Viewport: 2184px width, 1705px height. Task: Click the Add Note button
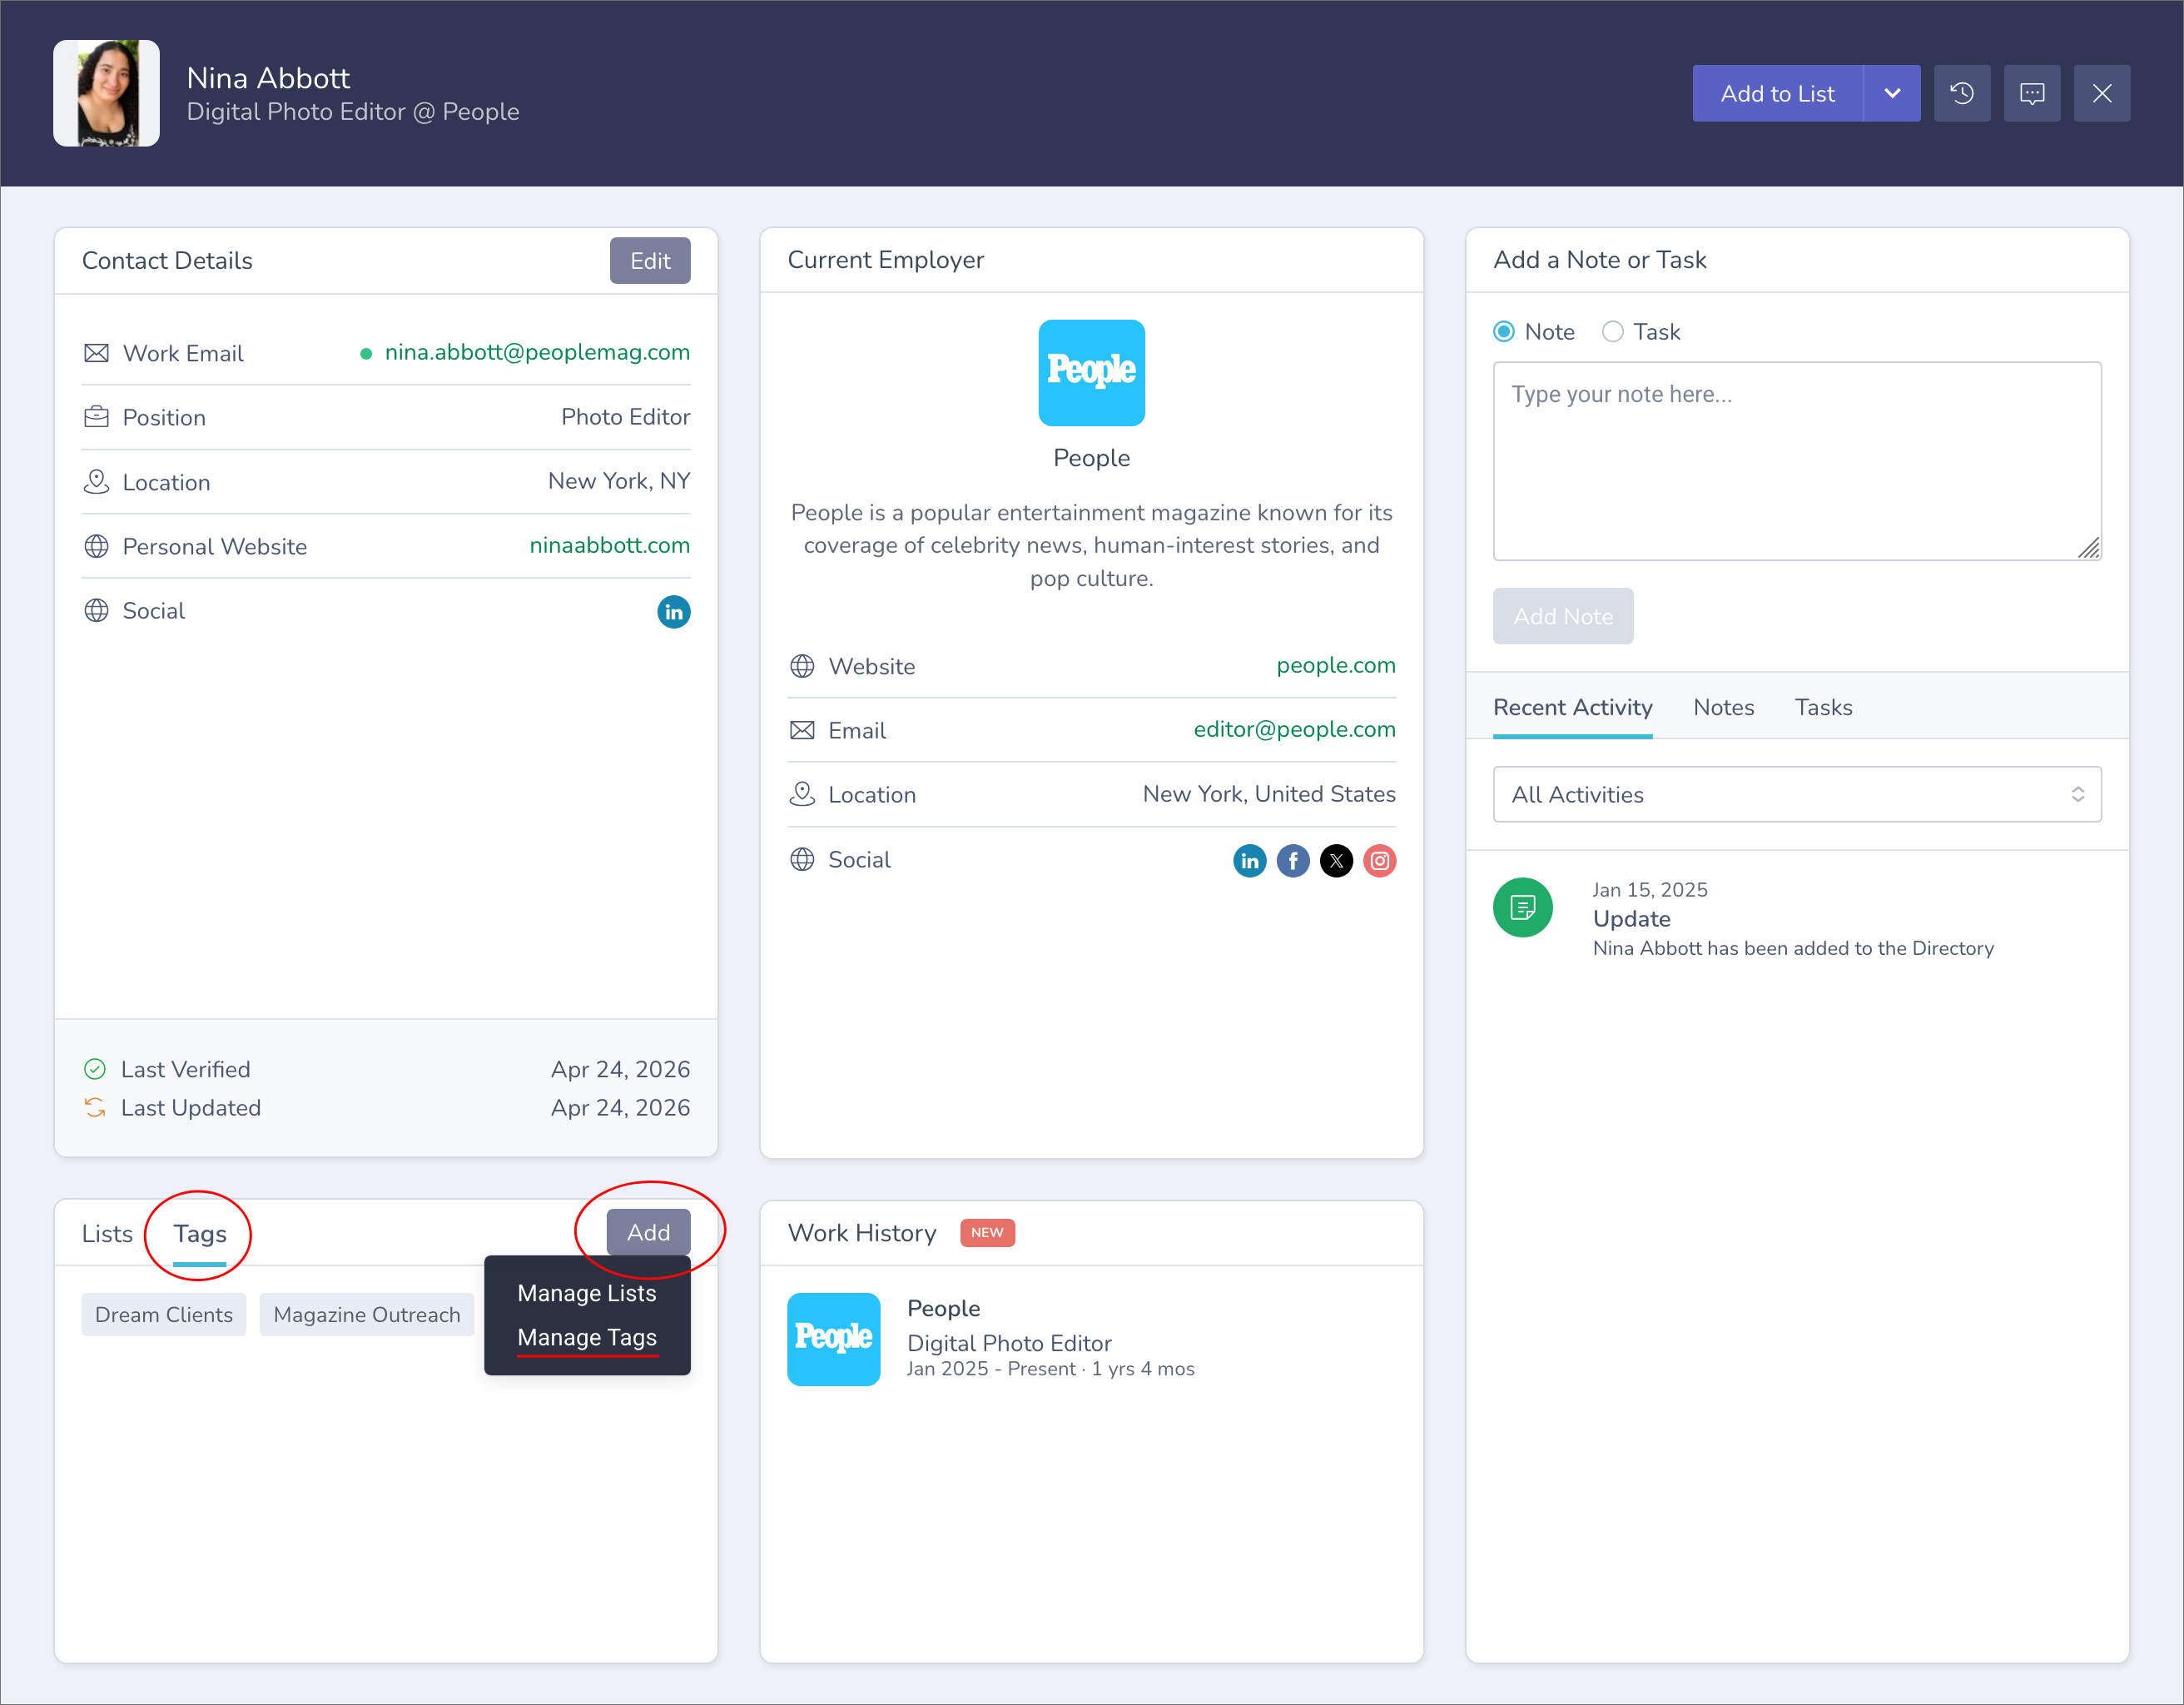pyautogui.click(x=1563, y=616)
